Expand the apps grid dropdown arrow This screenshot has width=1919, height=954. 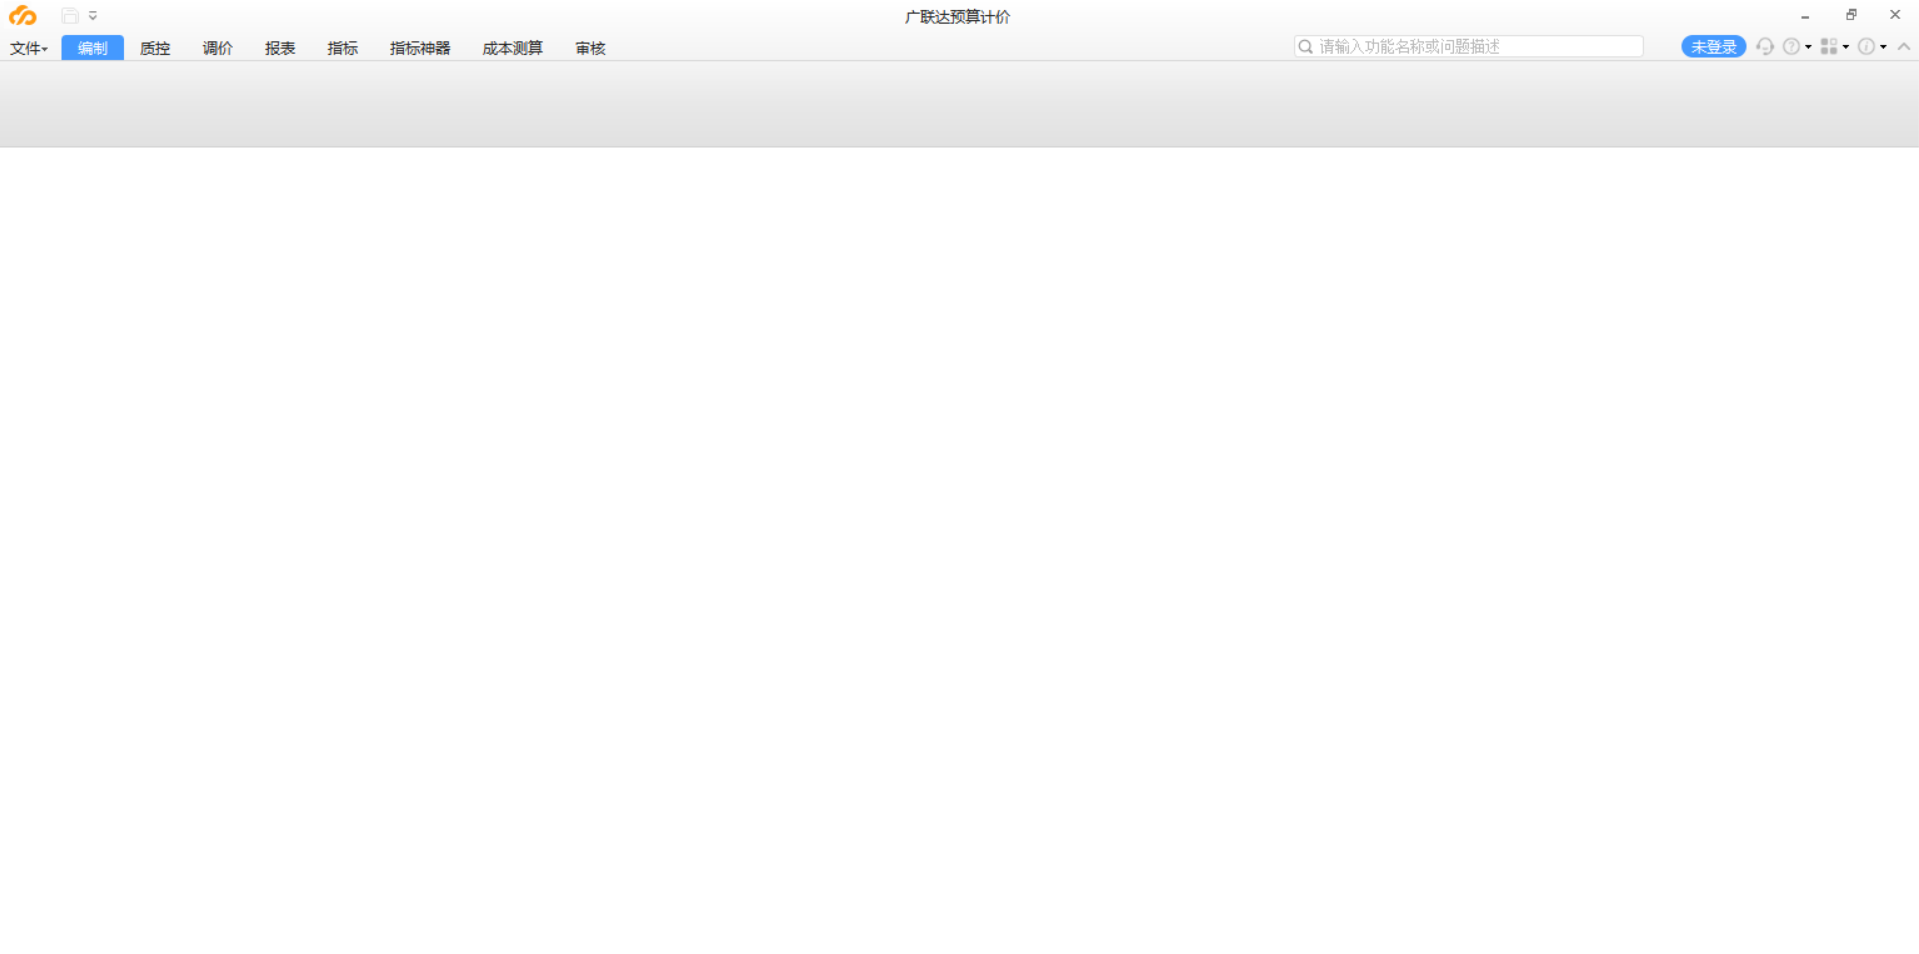pyautogui.click(x=1846, y=47)
